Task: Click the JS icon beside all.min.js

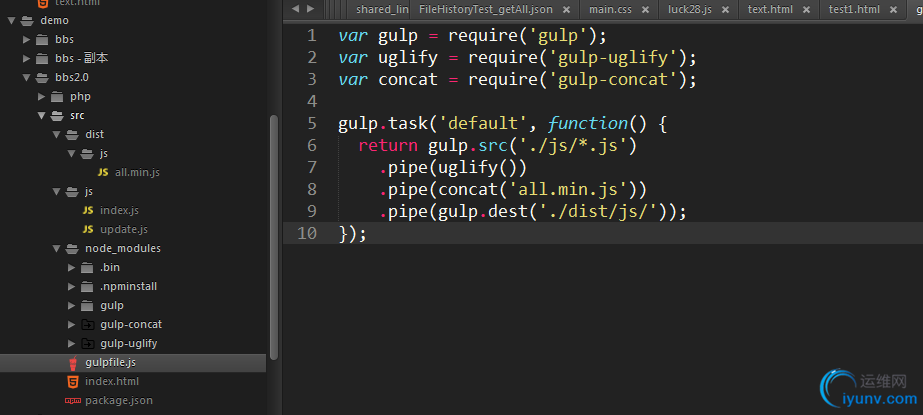Action: tap(103, 172)
